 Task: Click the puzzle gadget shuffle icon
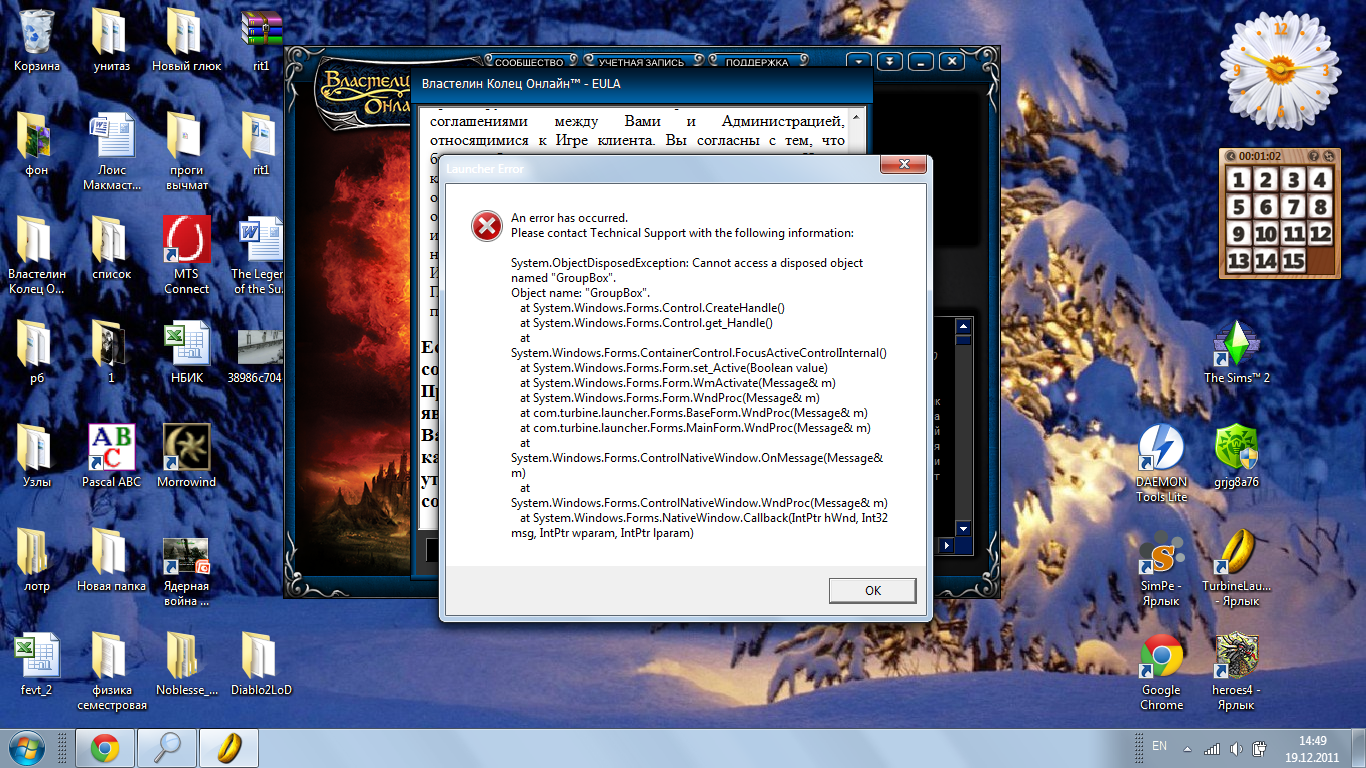[x=1328, y=156]
